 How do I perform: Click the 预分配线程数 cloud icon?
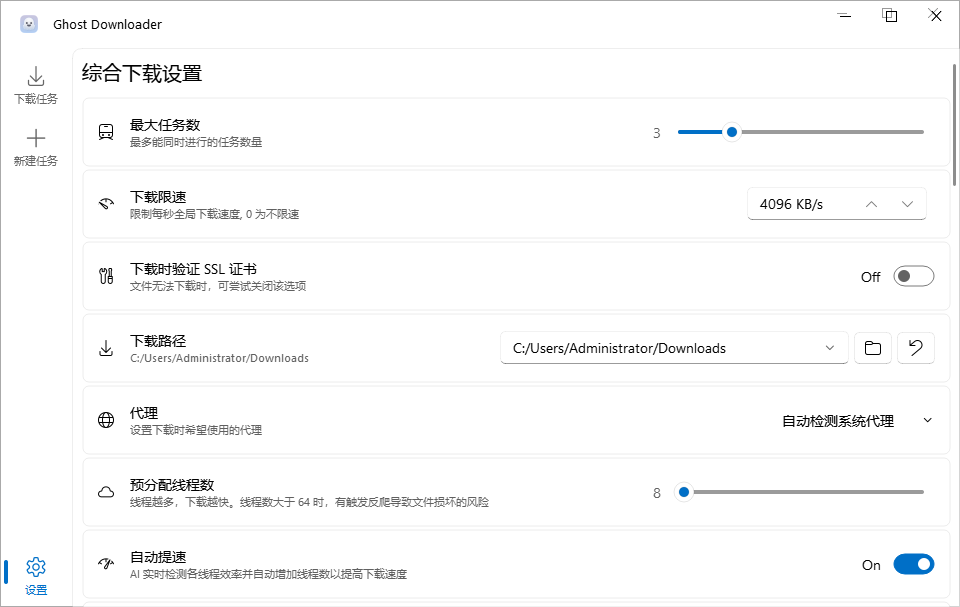coord(106,491)
